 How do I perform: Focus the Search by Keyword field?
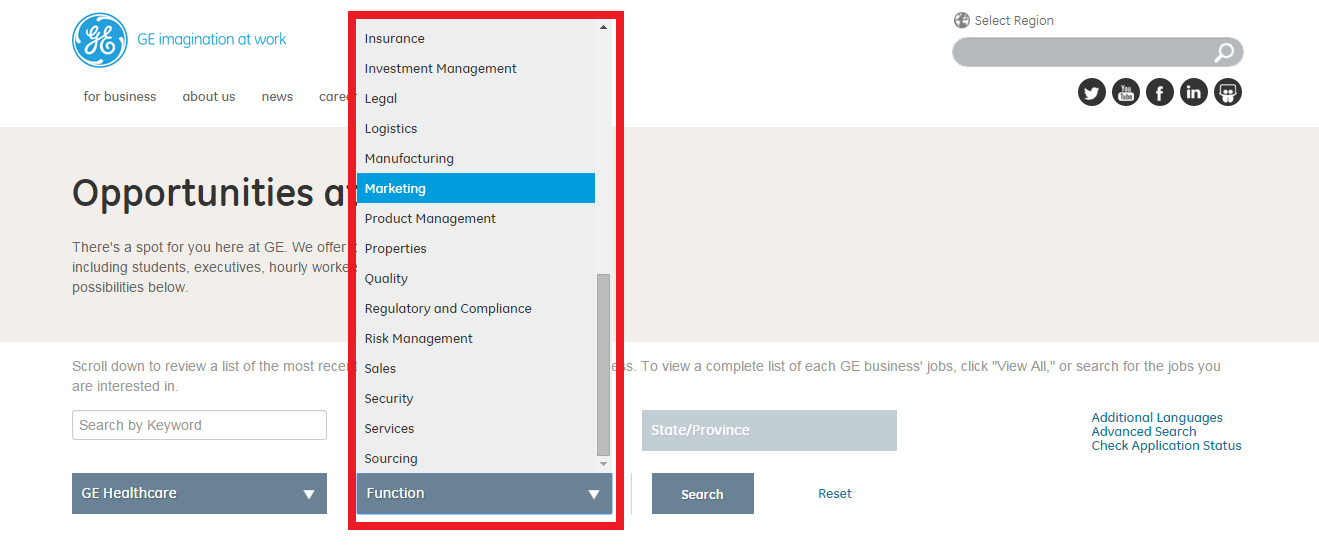pos(199,425)
